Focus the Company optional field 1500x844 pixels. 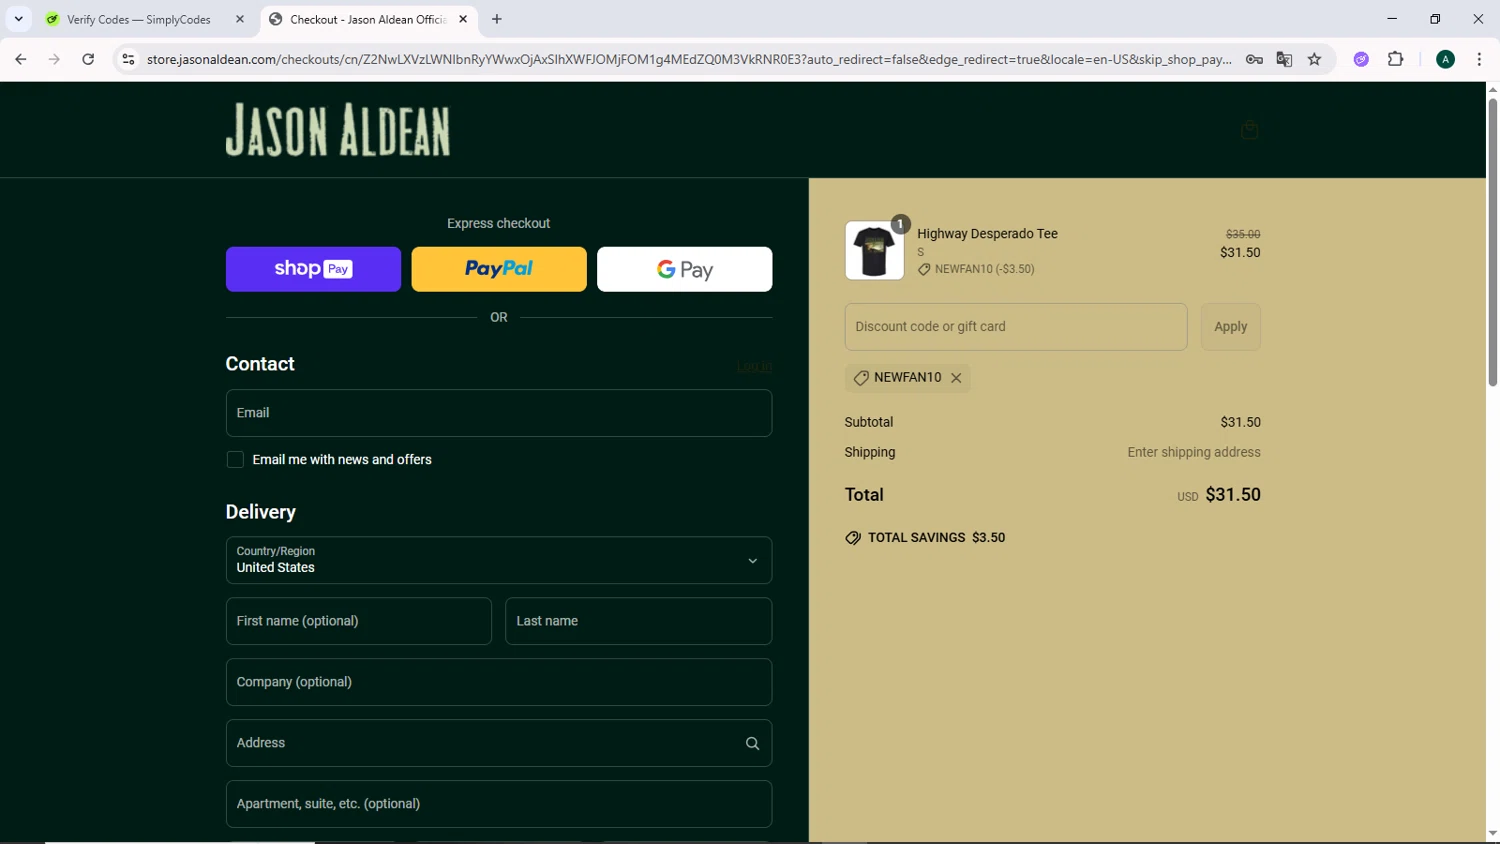pos(499,682)
